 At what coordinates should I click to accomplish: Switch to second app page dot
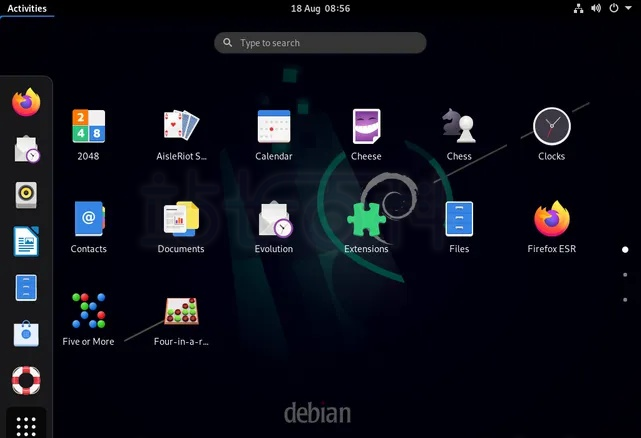[x=625, y=275]
